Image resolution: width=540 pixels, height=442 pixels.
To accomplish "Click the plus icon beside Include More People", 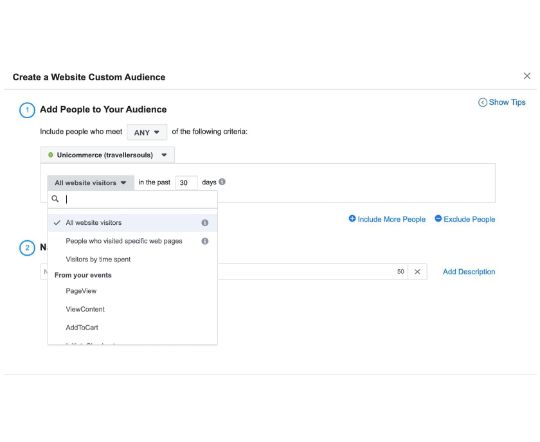I will (352, 218).
